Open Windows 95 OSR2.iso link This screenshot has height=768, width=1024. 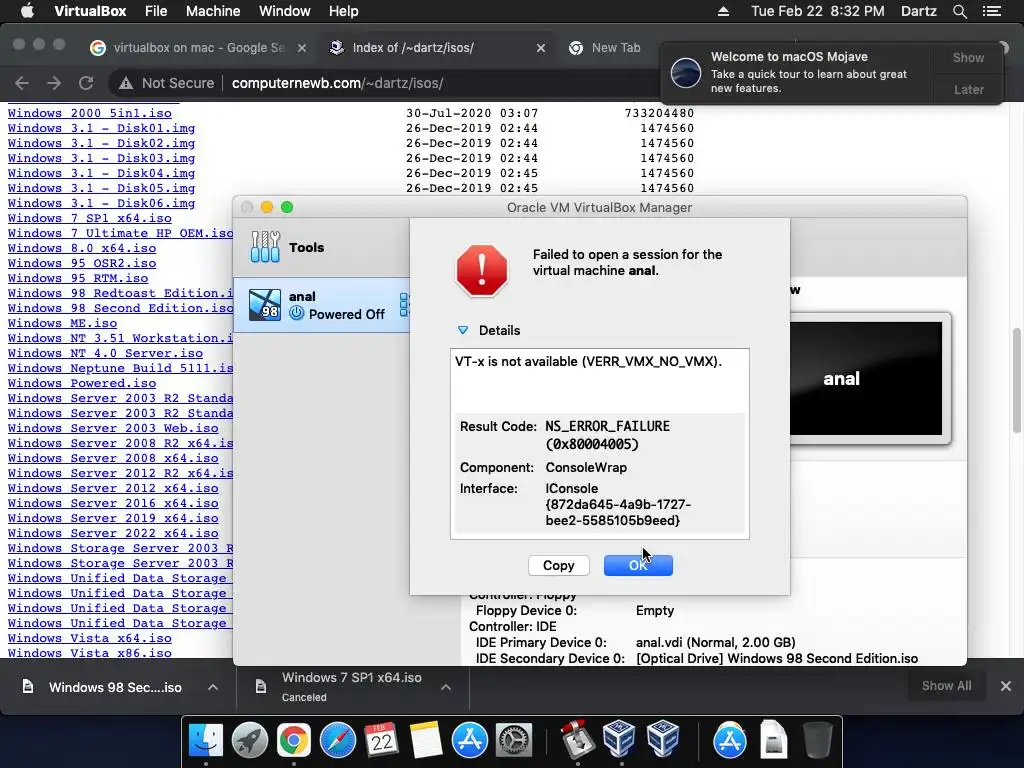[x=82, y=263]
